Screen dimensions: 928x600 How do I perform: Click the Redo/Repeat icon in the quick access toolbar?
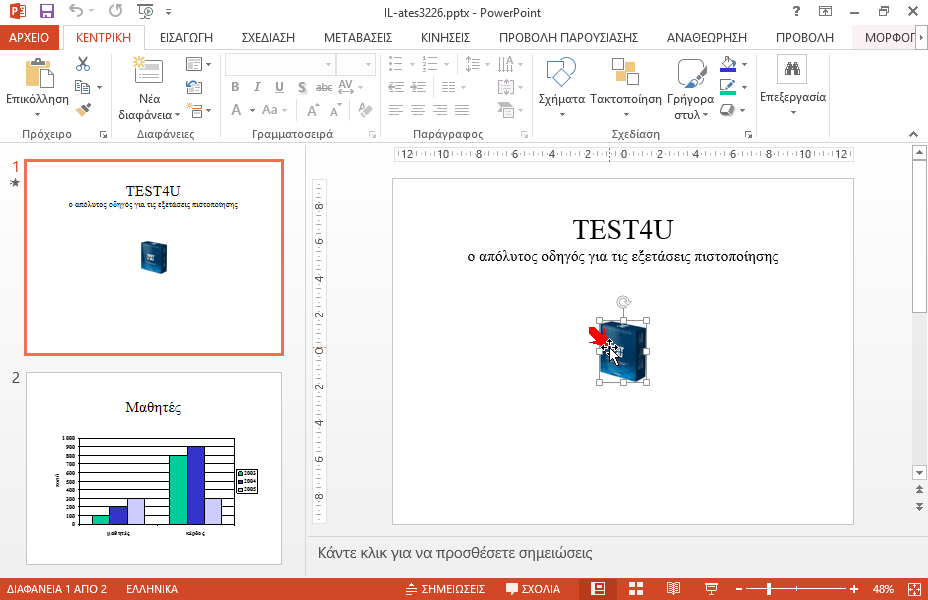coord(115,11)
